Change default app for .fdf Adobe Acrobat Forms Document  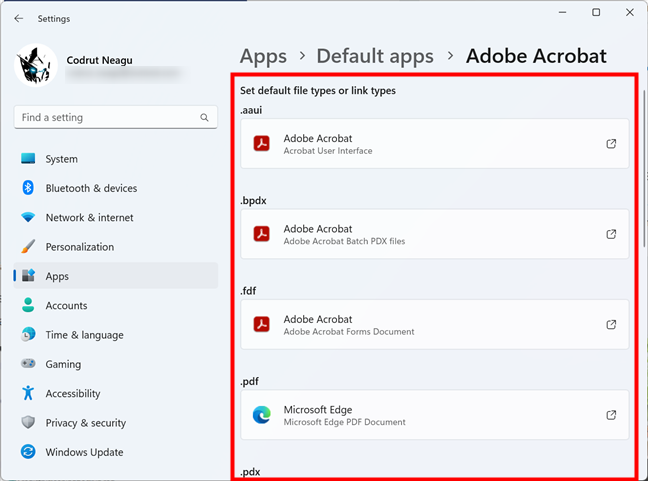pos(434,325)
